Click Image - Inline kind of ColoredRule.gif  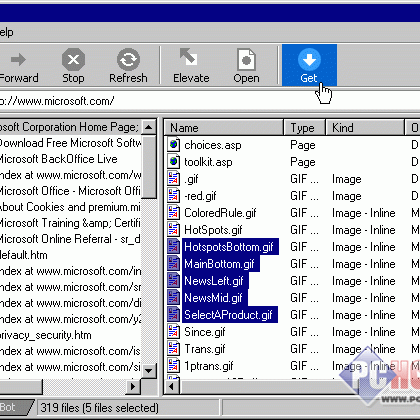(364, 213)
